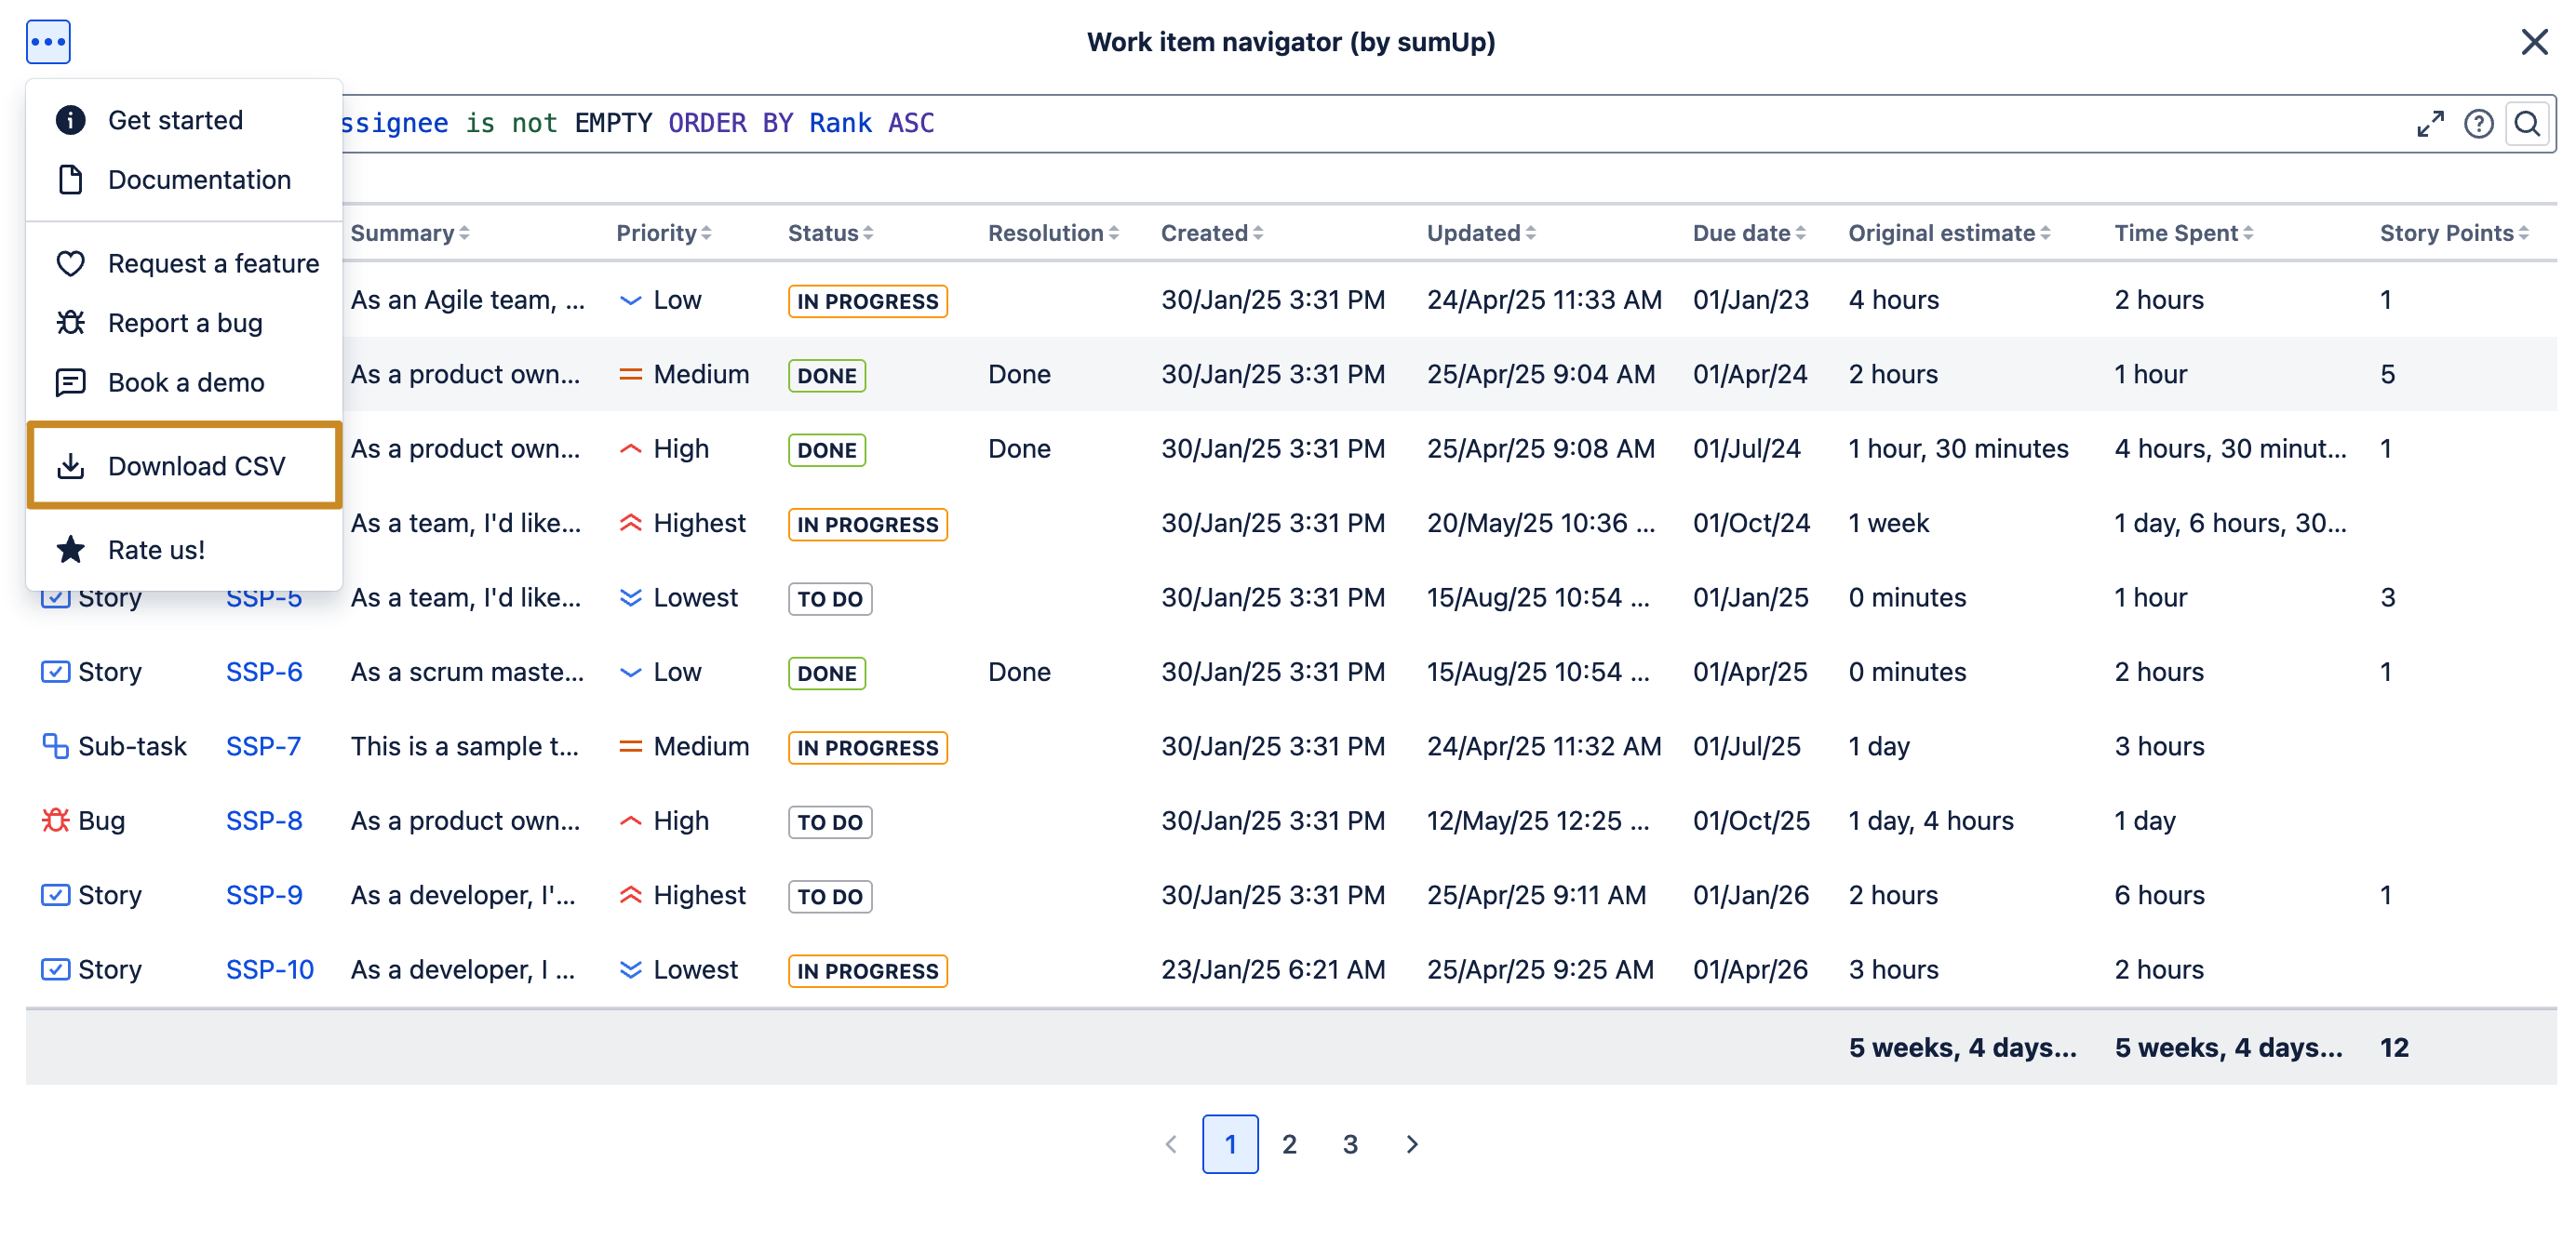Expand the JQL query editor
2576x1241 pixels.
click(x=2429, y=124)
